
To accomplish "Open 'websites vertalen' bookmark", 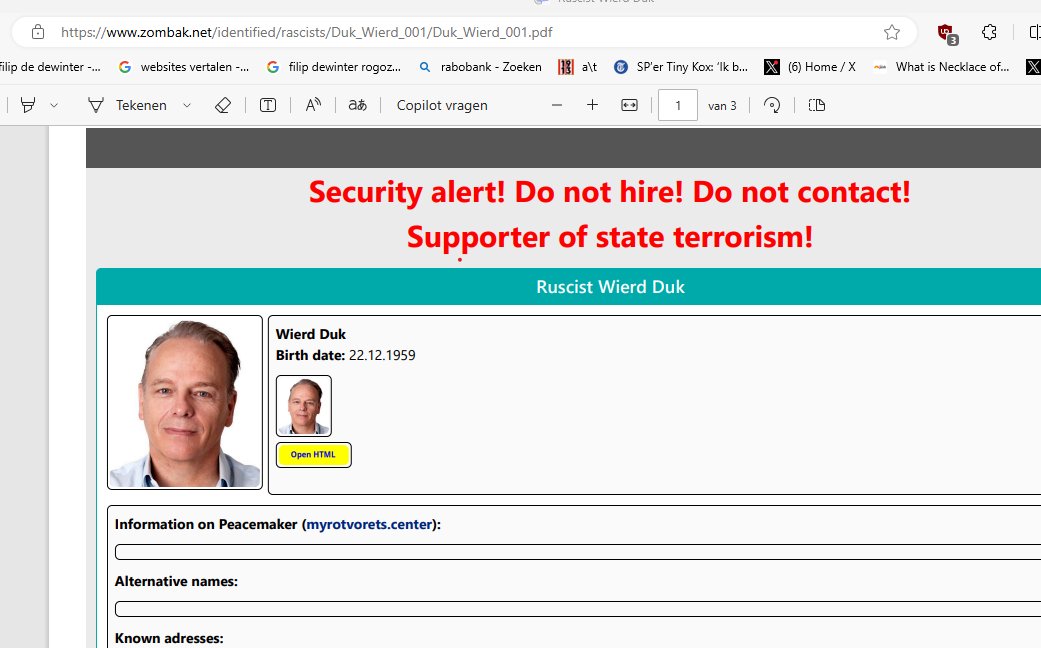I will pos(184,66).
